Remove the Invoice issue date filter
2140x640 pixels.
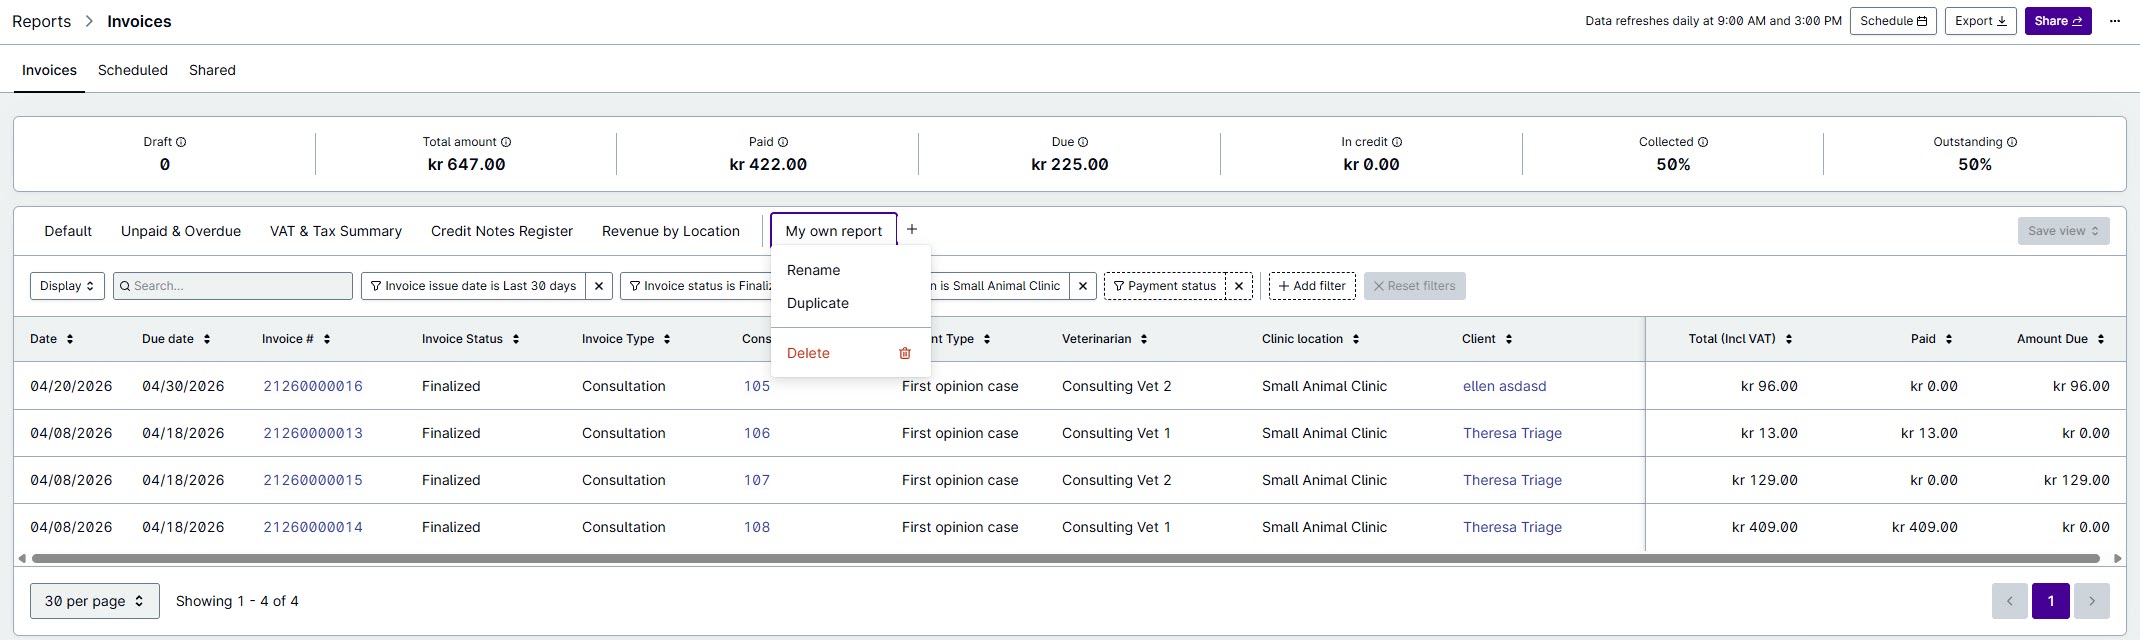tap(599, 286)
